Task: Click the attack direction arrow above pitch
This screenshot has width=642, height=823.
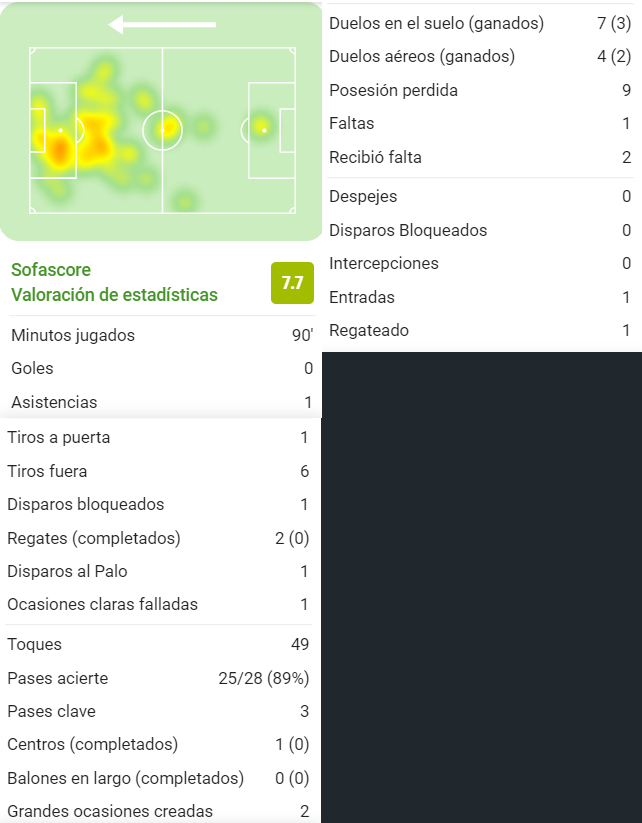Action: coord(162,25)
